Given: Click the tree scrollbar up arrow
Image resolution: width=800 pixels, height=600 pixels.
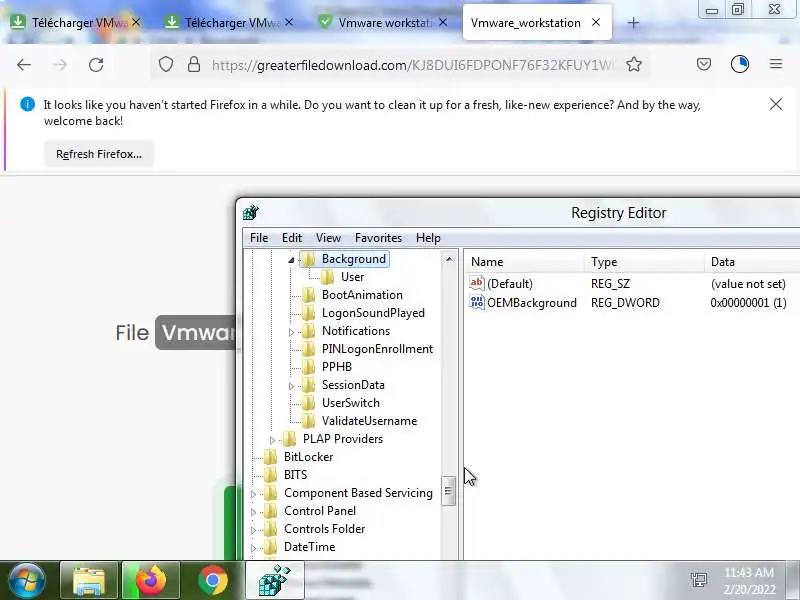Looking at the screenshot, I should [x=449, y=259].
